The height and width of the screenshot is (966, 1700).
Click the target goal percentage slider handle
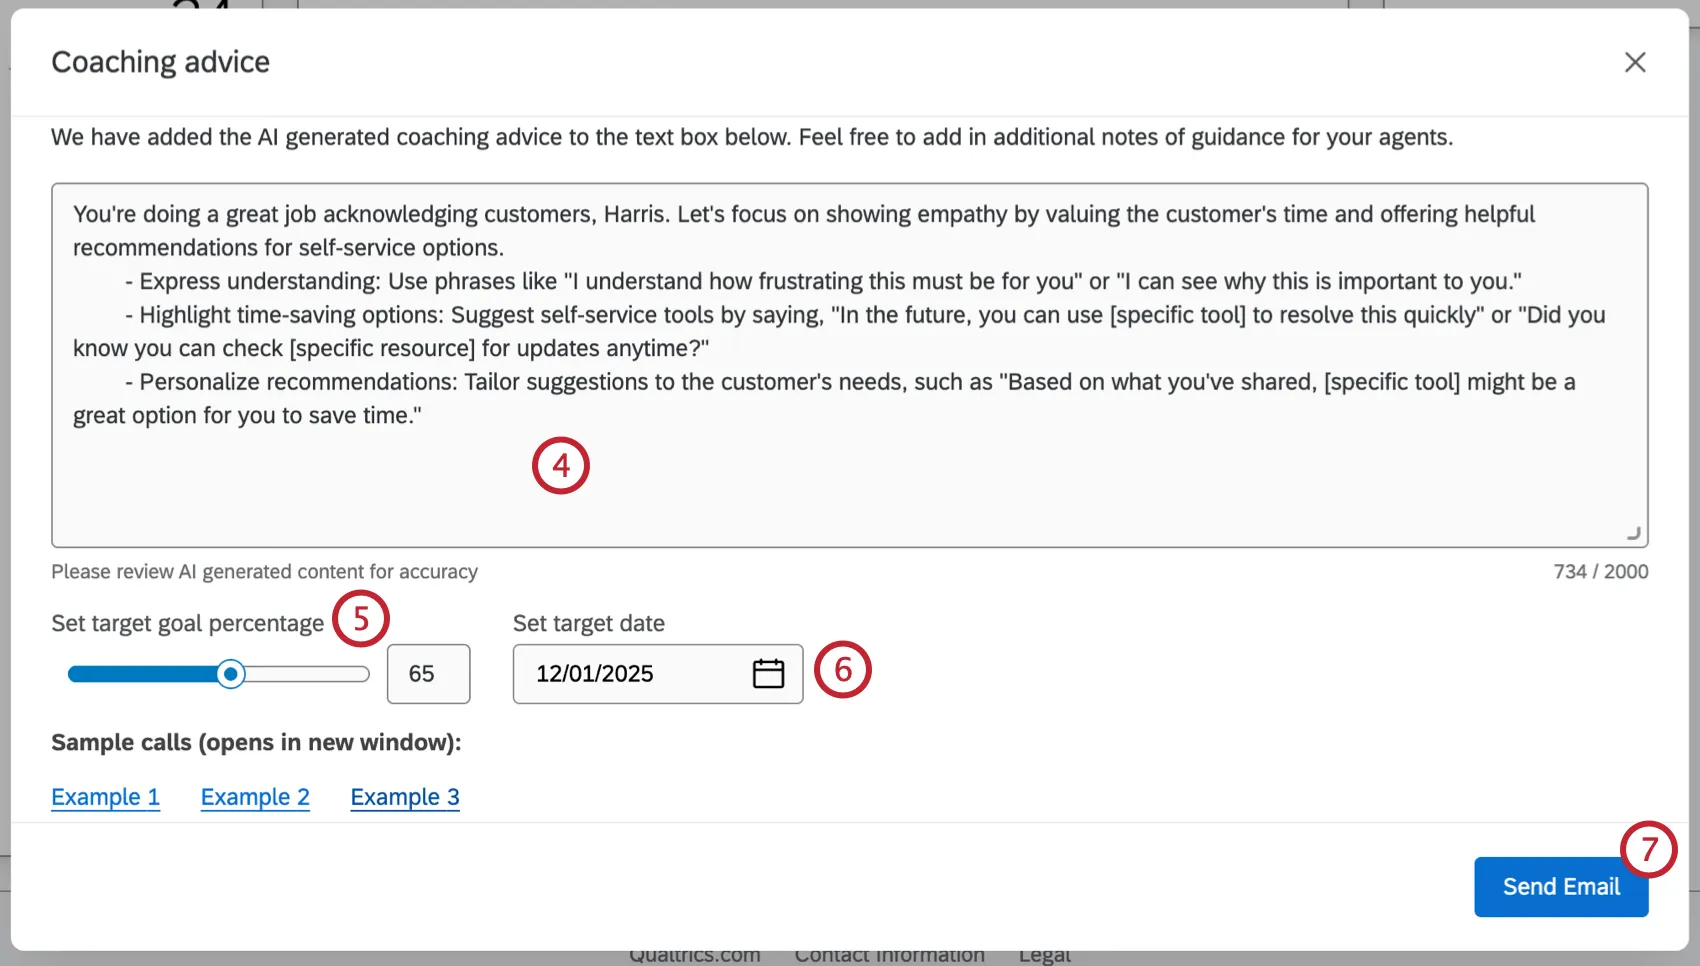pyautogui.click(x=231, y=674)
